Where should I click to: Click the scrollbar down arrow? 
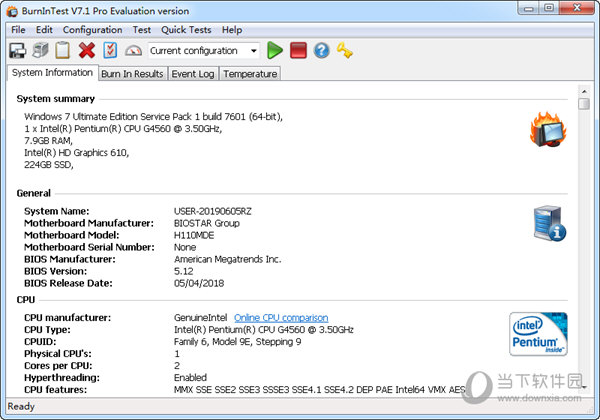[x=585, y=389]
